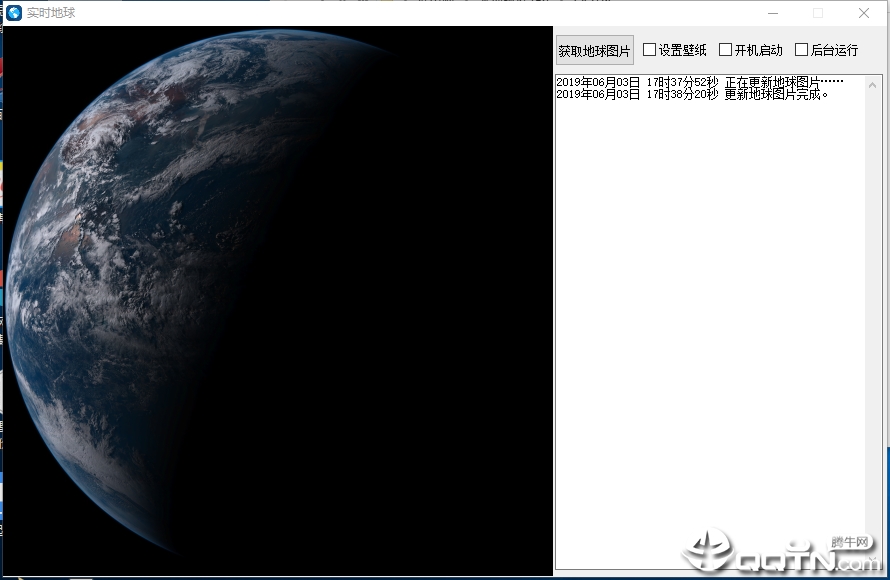The width and height of the screenshot is (890, 580).
Task: Select log line 更新地球图片完成
Action: click(692, 95)
